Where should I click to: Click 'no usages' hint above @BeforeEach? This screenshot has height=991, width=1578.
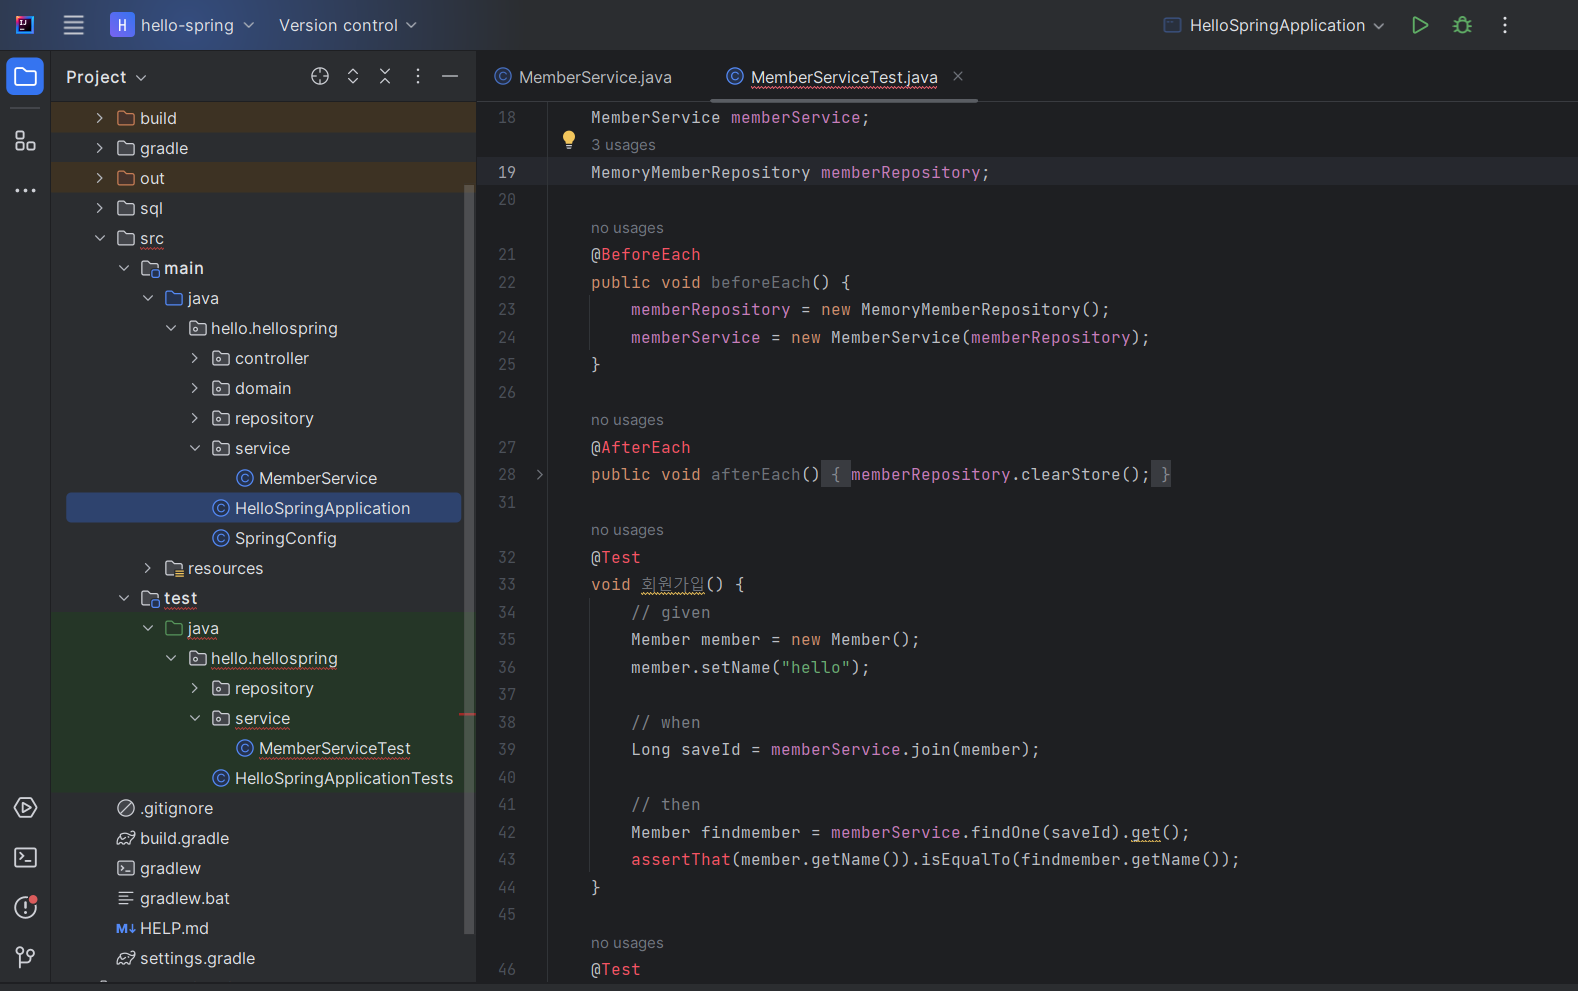tap(627, 228)
